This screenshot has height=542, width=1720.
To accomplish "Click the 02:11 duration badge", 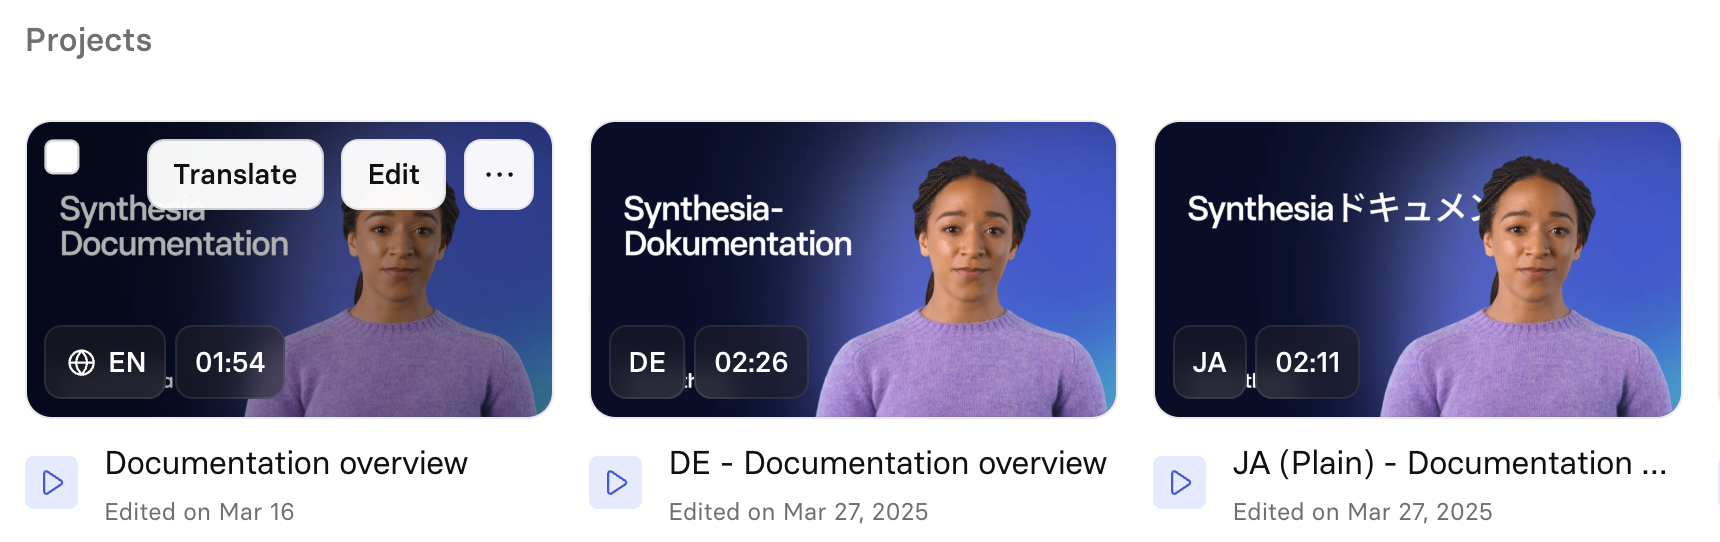I will pos(1307,362).
